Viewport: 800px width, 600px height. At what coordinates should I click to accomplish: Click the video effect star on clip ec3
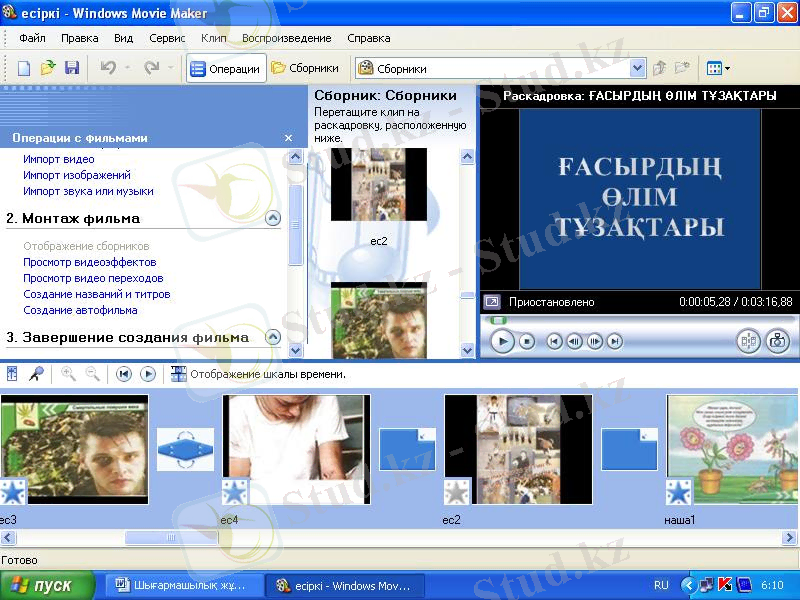(x=12, y=493)
